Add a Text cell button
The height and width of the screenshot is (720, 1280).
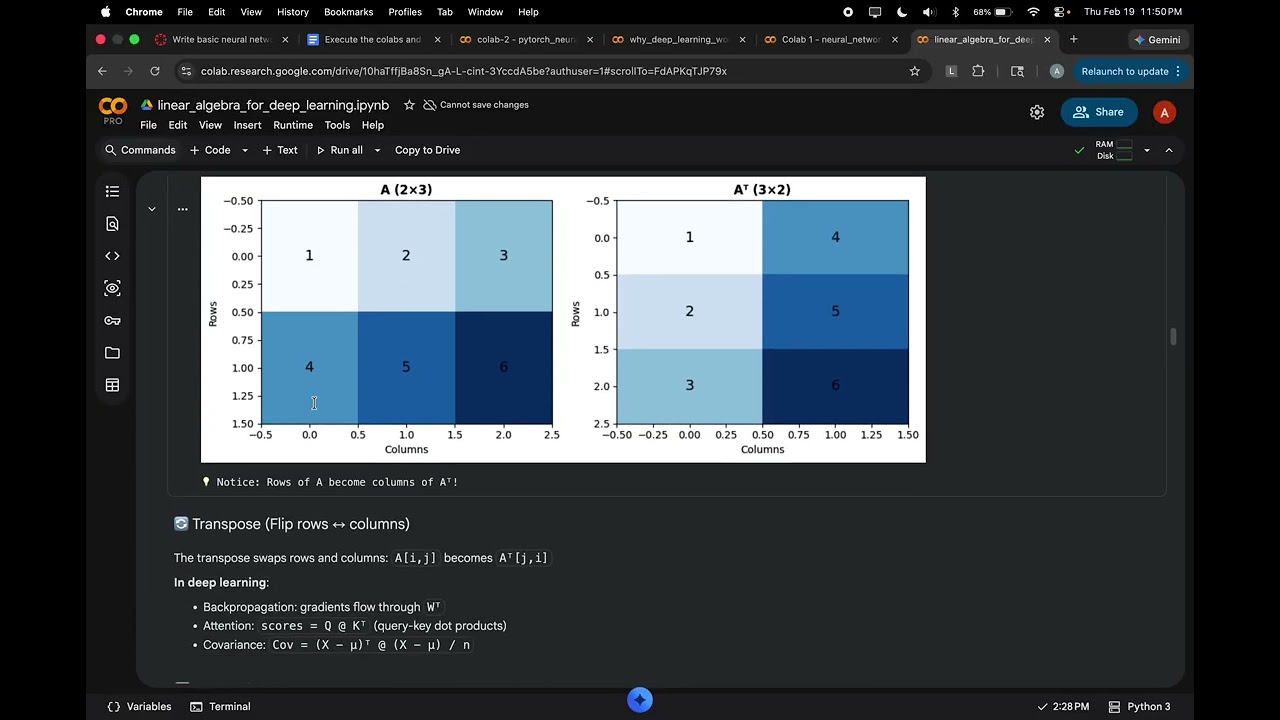[x=280, y=150]
